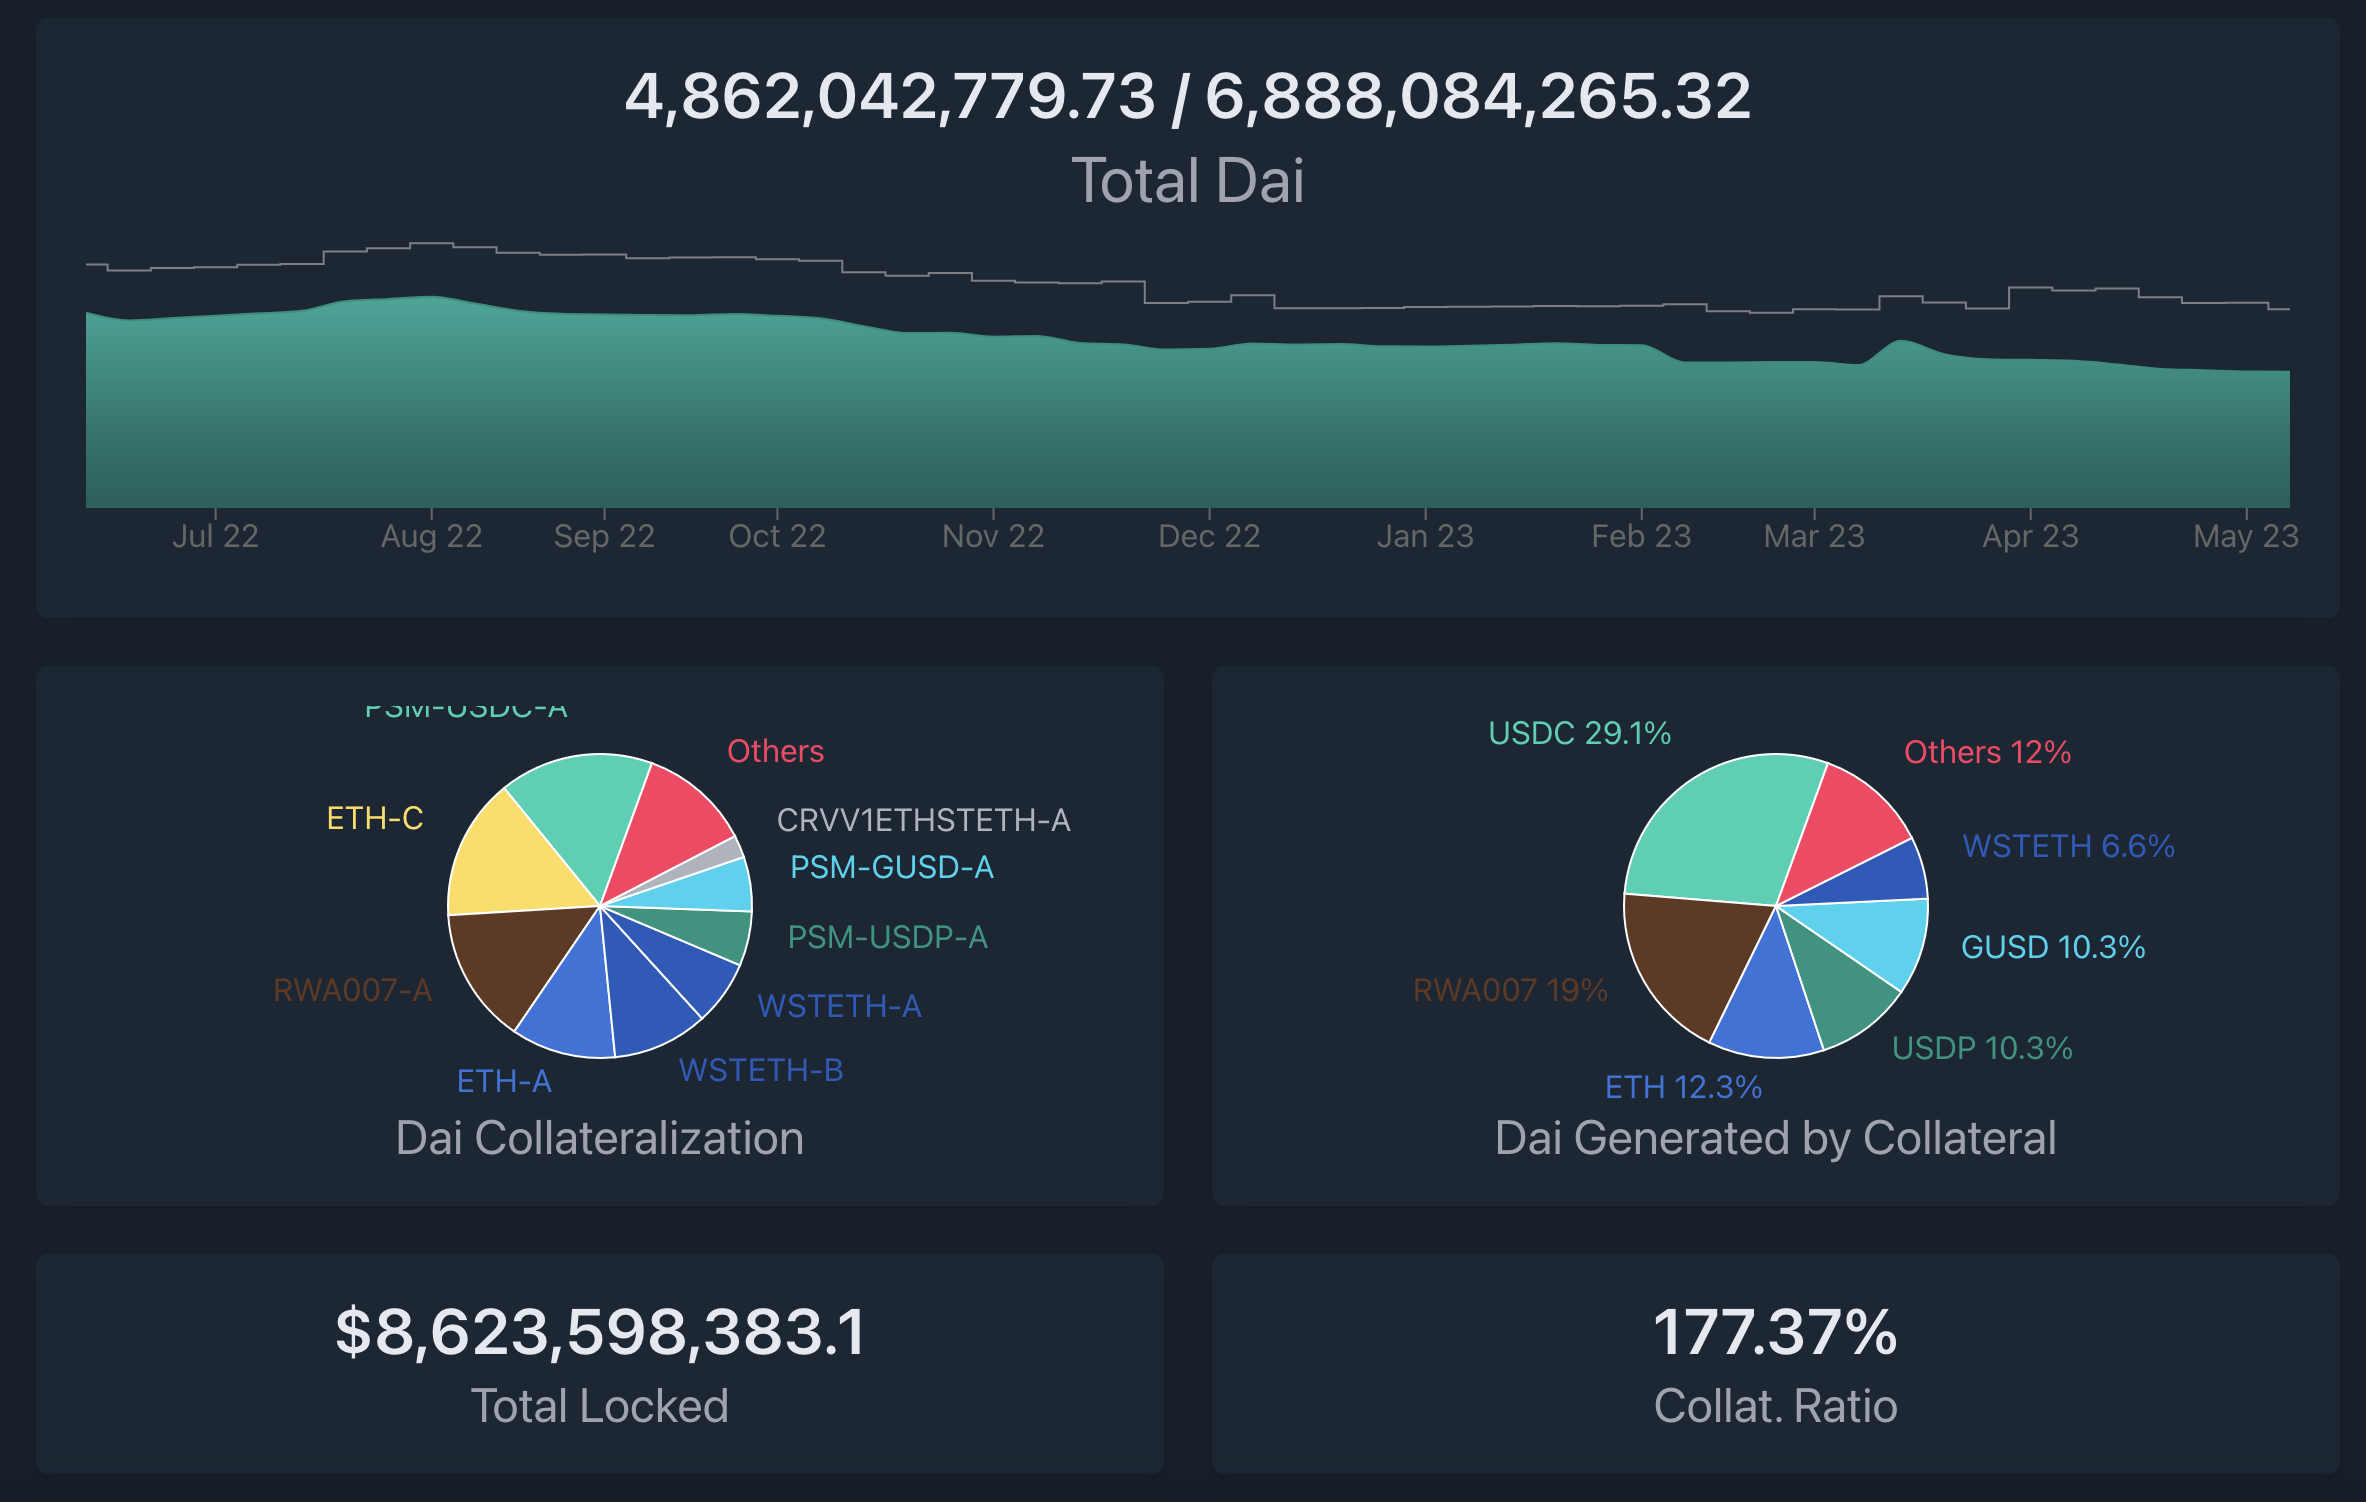Click the PSM-GUSD-A label
2366x1502 pixels.
point(891,867)
